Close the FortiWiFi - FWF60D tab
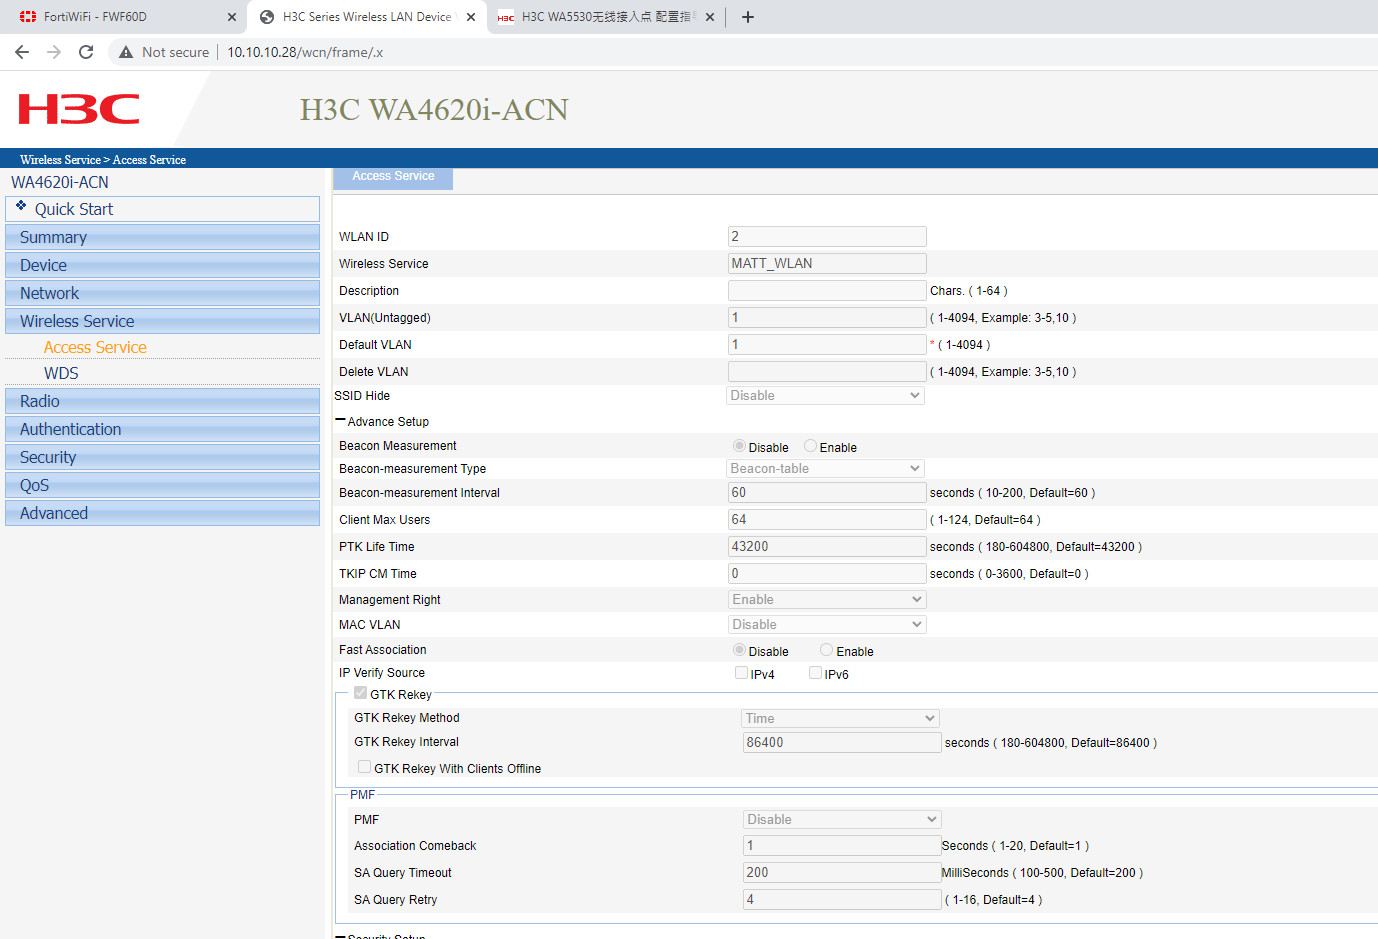Viewport: 1378px width, 939px height. 232,17
